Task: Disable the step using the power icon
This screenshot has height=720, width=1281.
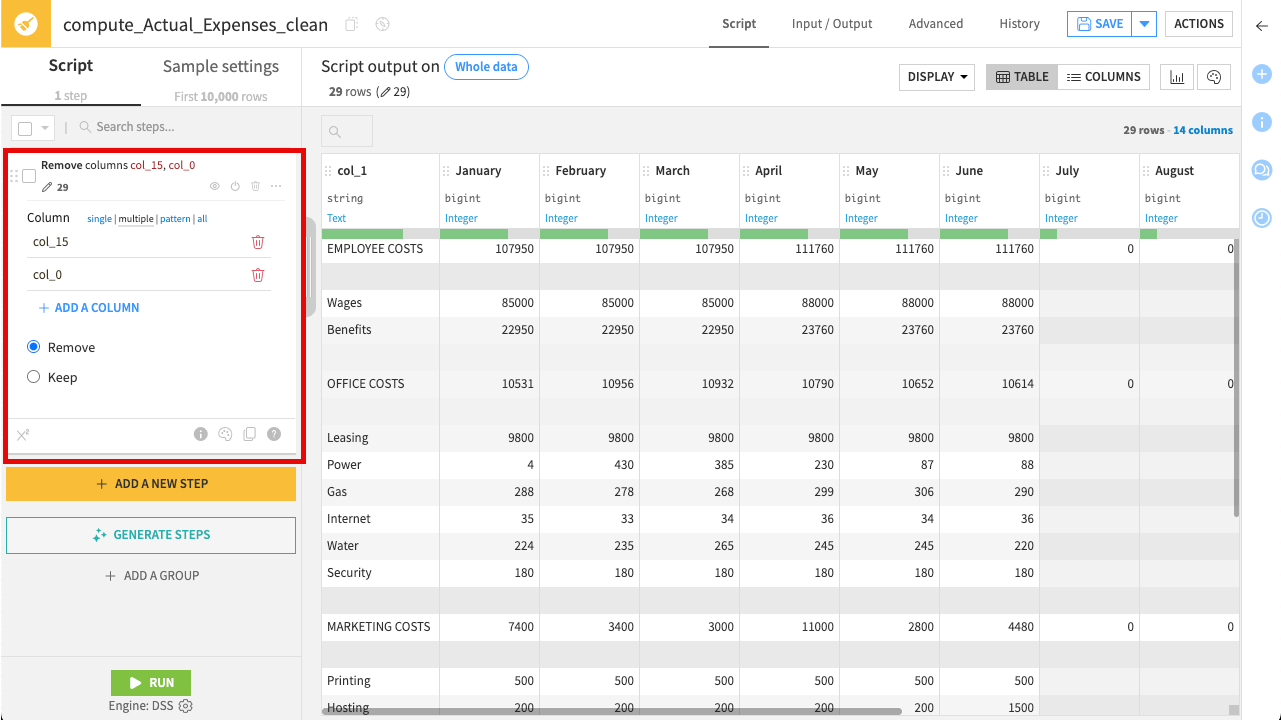Action: point(235,187)
